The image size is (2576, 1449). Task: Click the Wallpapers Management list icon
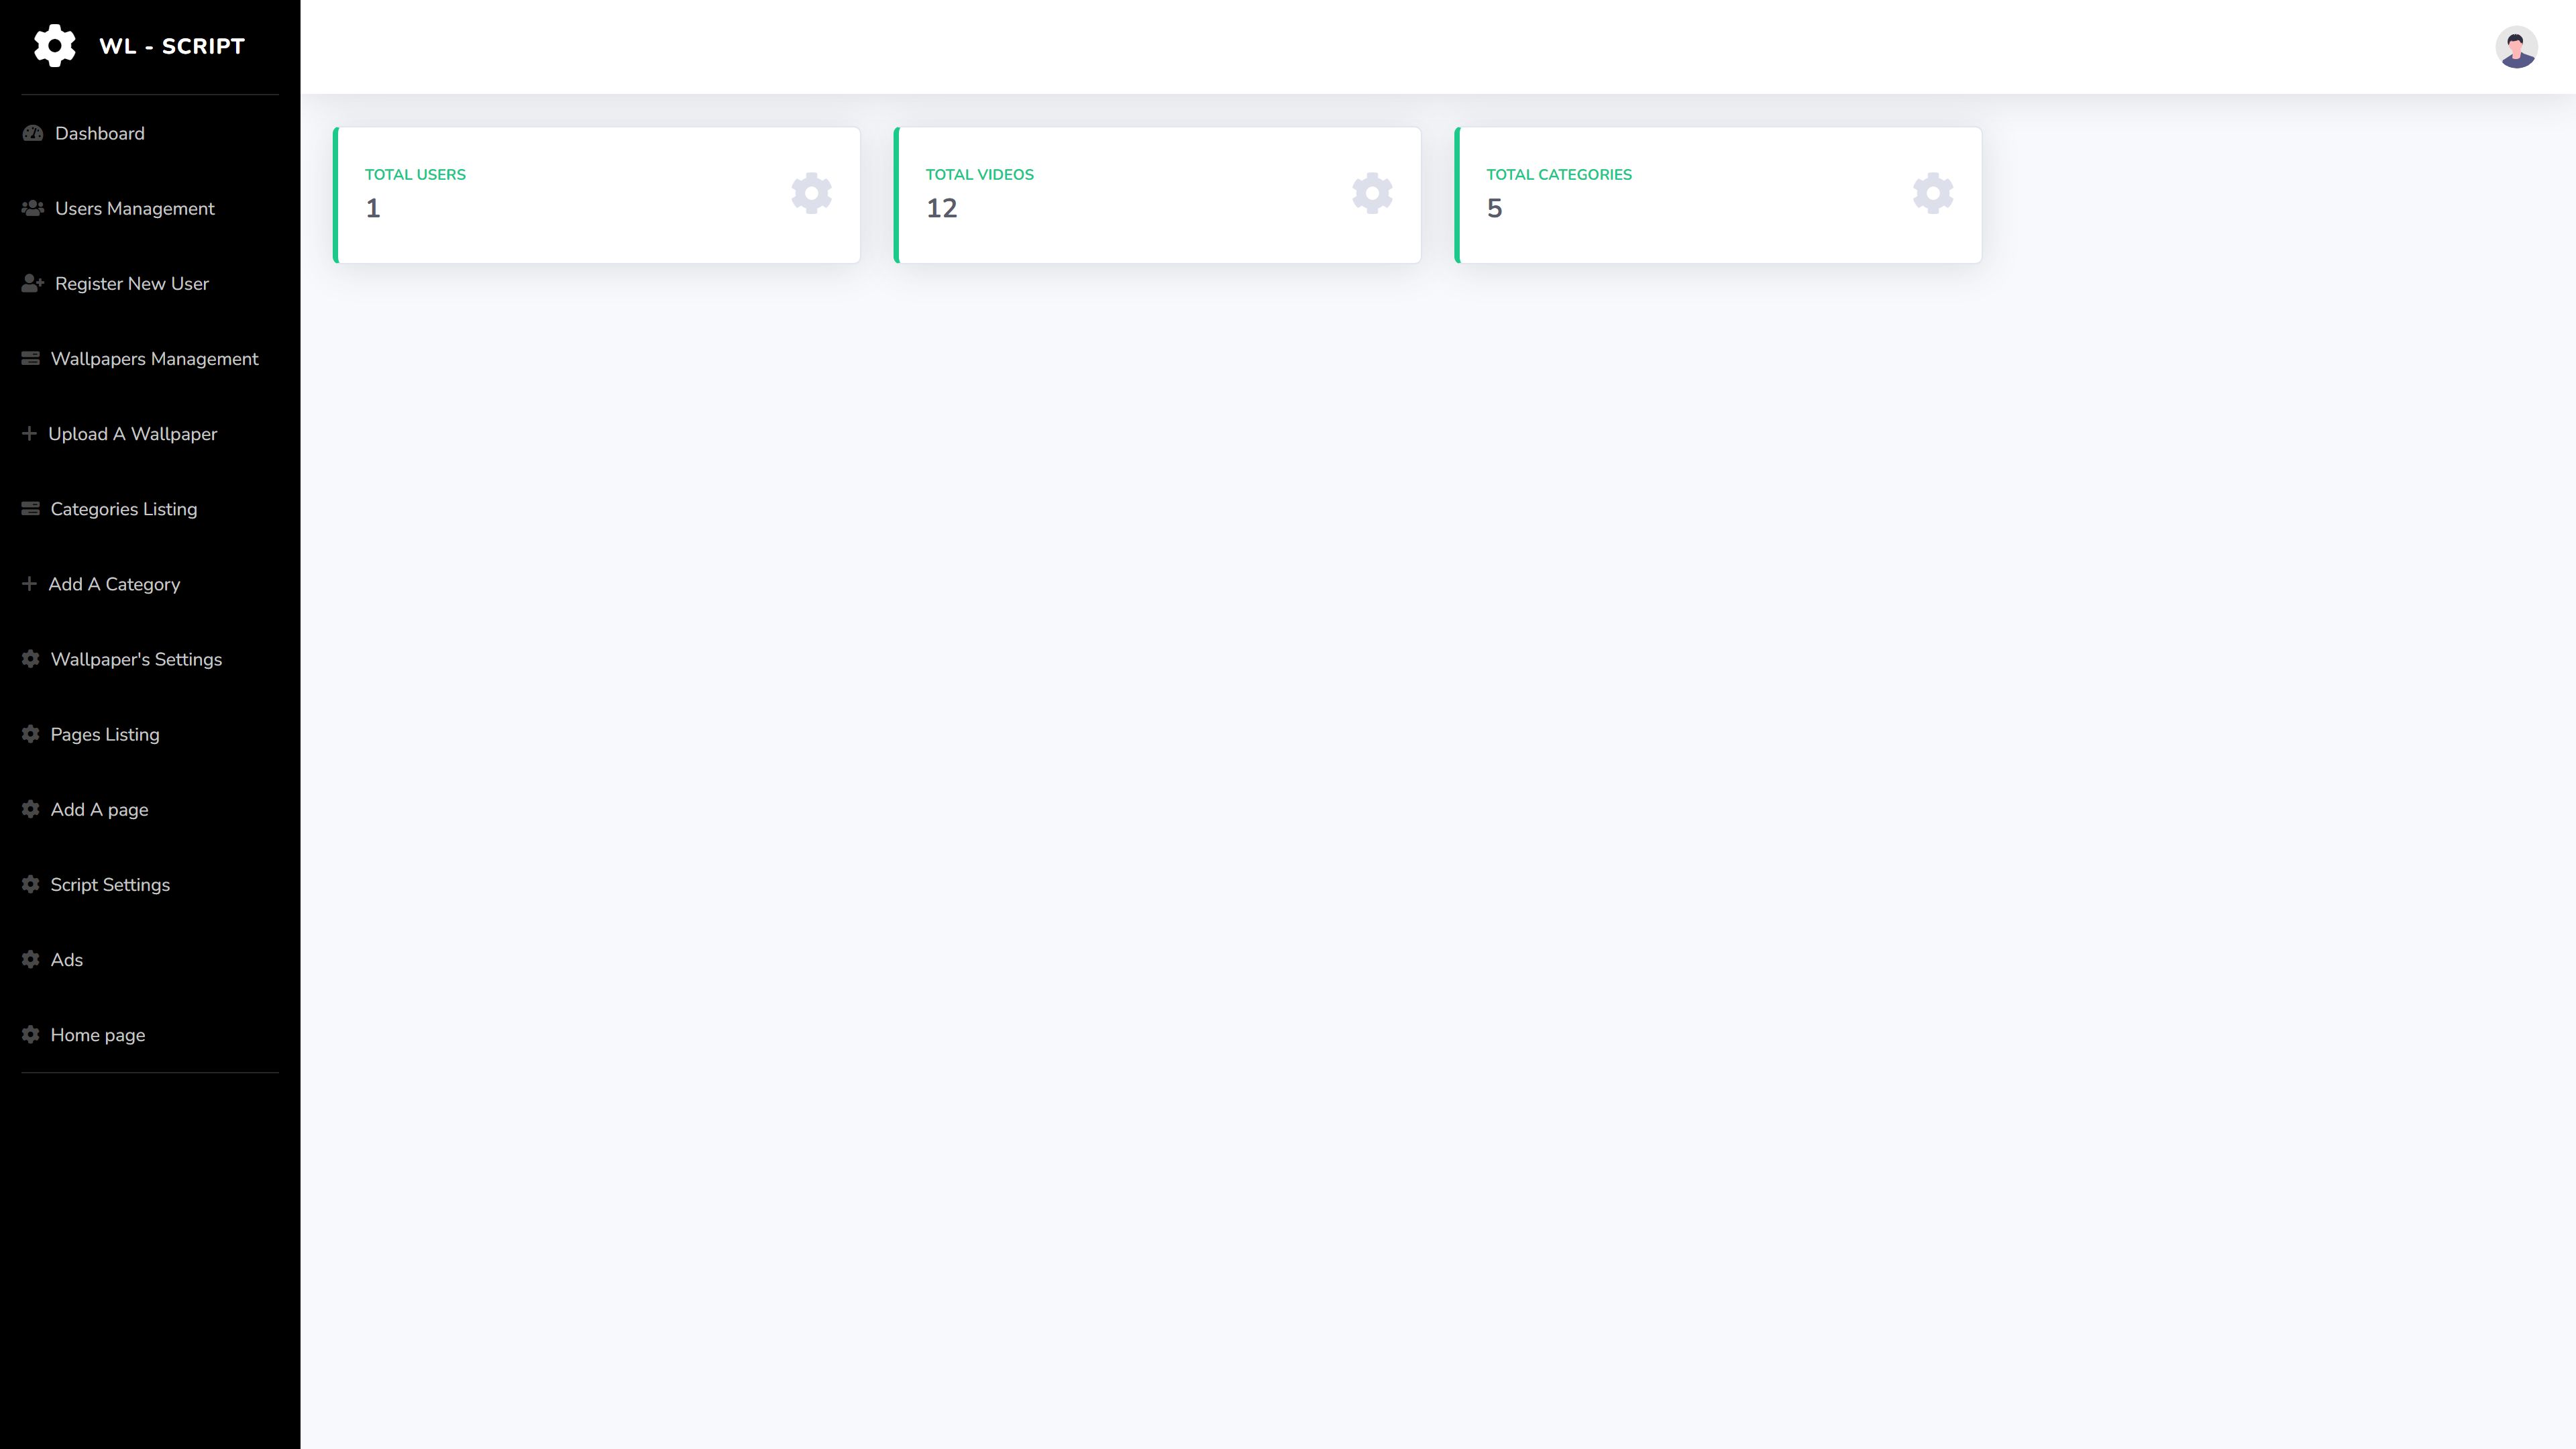[x=31, y=358]
